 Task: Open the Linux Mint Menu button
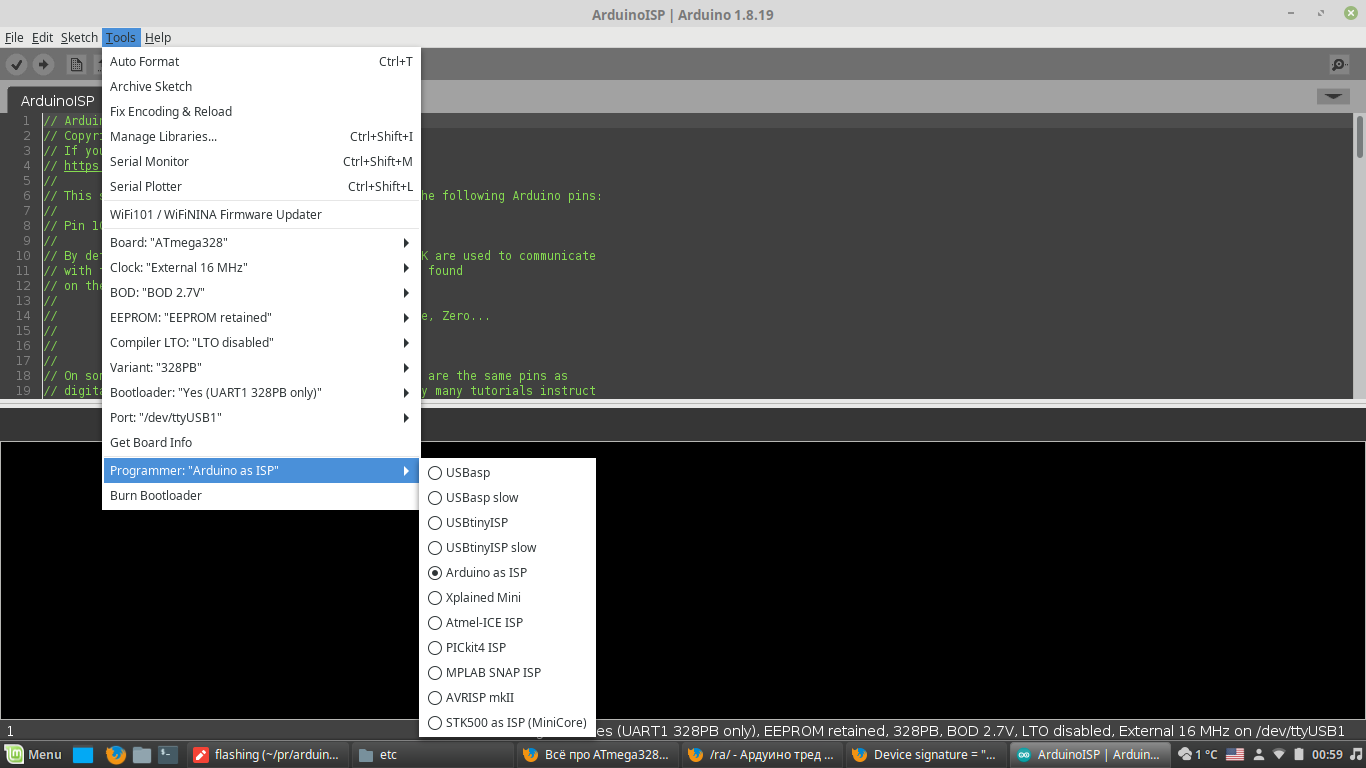[x=34, y=755]
